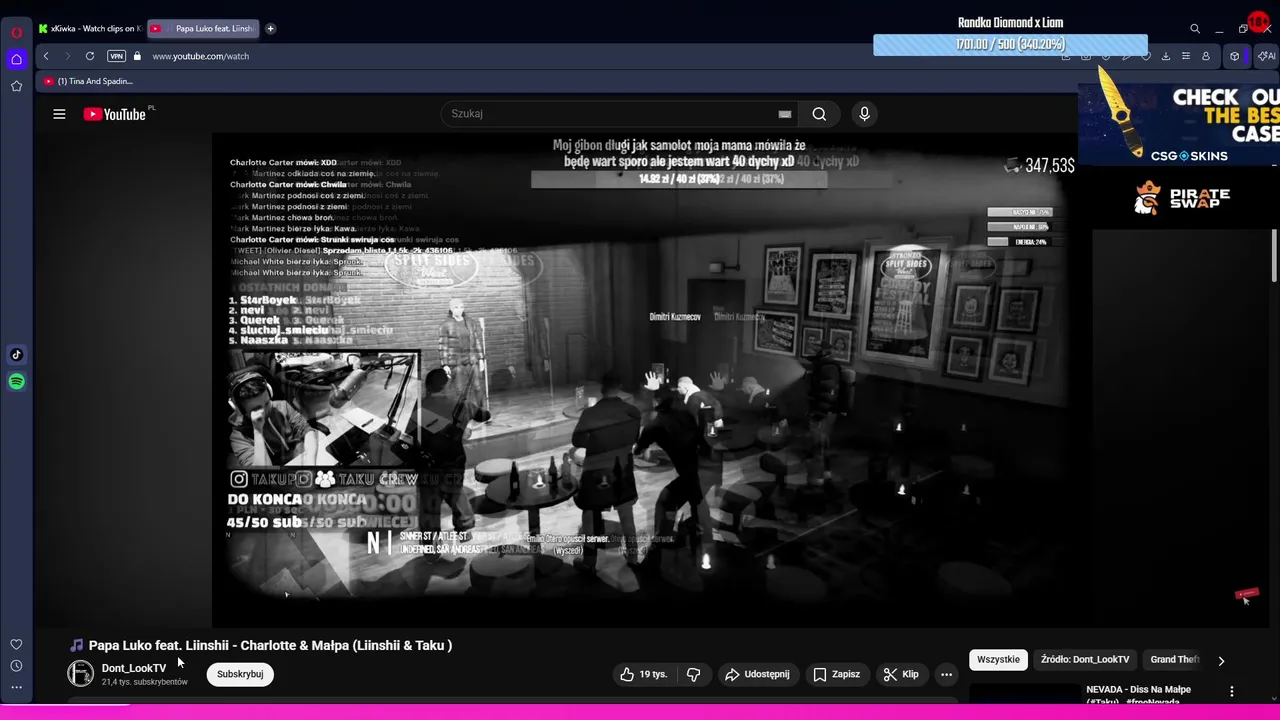Screen dimensions: 1280x720
Task: Click the video title Papa Luko feat. Liinshii
Action: click(x=270, y=645)
